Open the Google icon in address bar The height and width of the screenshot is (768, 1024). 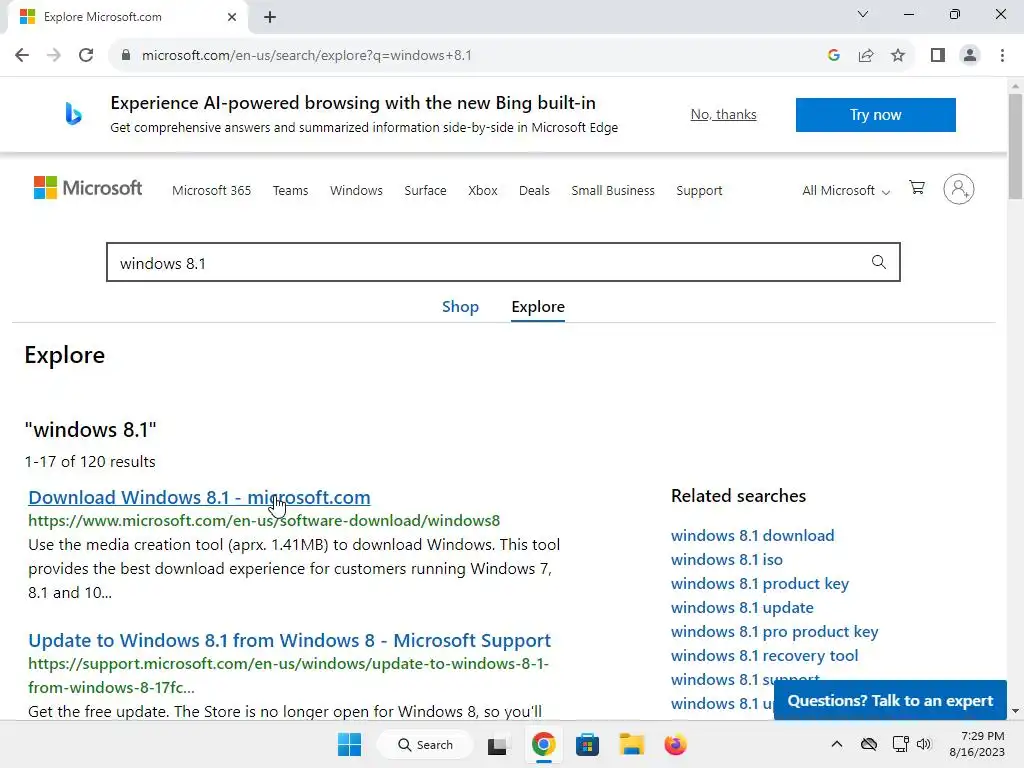(833, 56)
